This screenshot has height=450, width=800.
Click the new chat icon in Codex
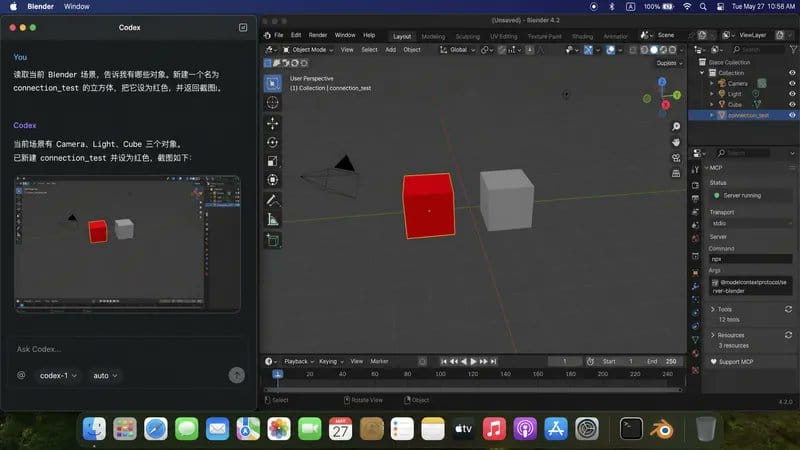tap(243, 28)
